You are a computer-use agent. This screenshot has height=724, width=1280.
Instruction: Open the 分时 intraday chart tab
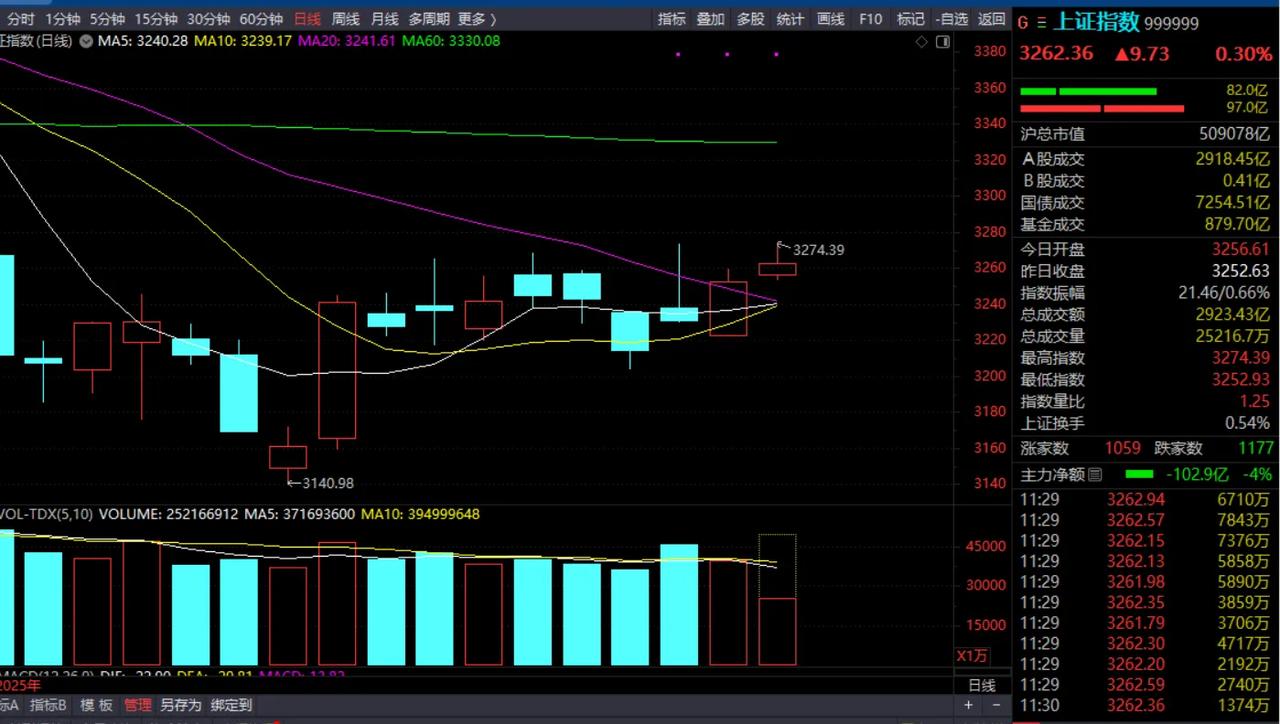pos(20,19)
